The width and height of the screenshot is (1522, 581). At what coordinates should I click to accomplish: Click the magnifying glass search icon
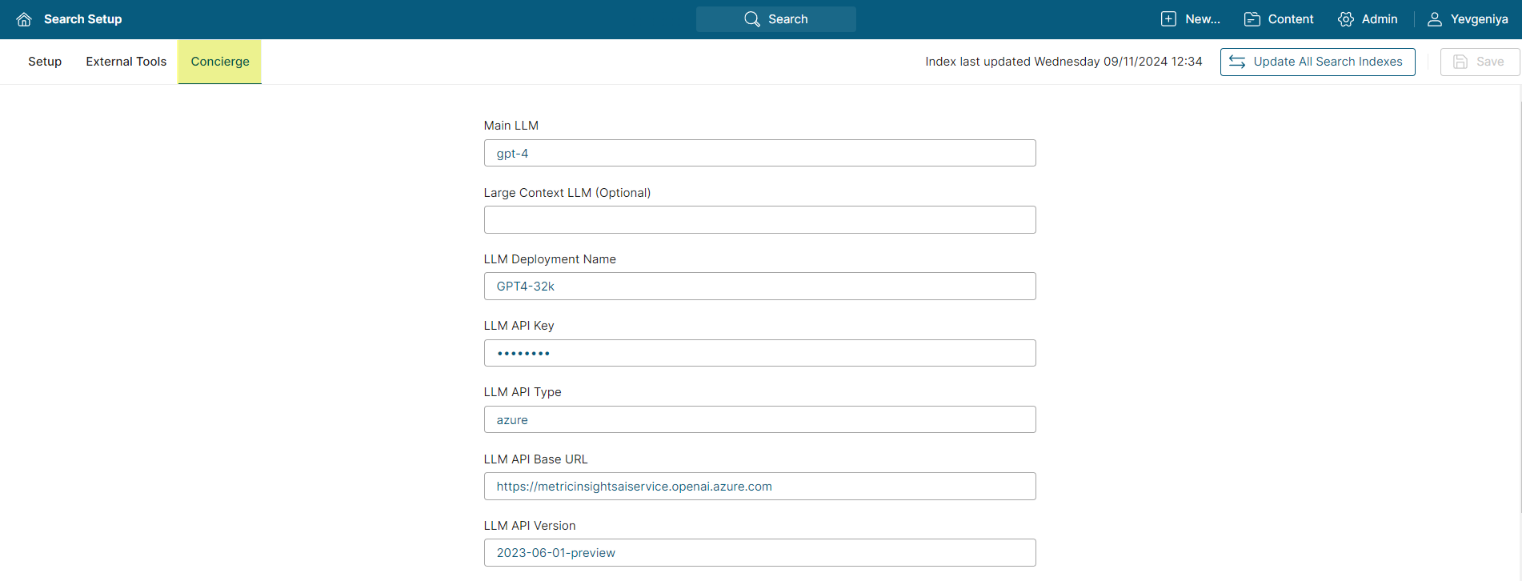pyautogui.click(x=752, y=19)
